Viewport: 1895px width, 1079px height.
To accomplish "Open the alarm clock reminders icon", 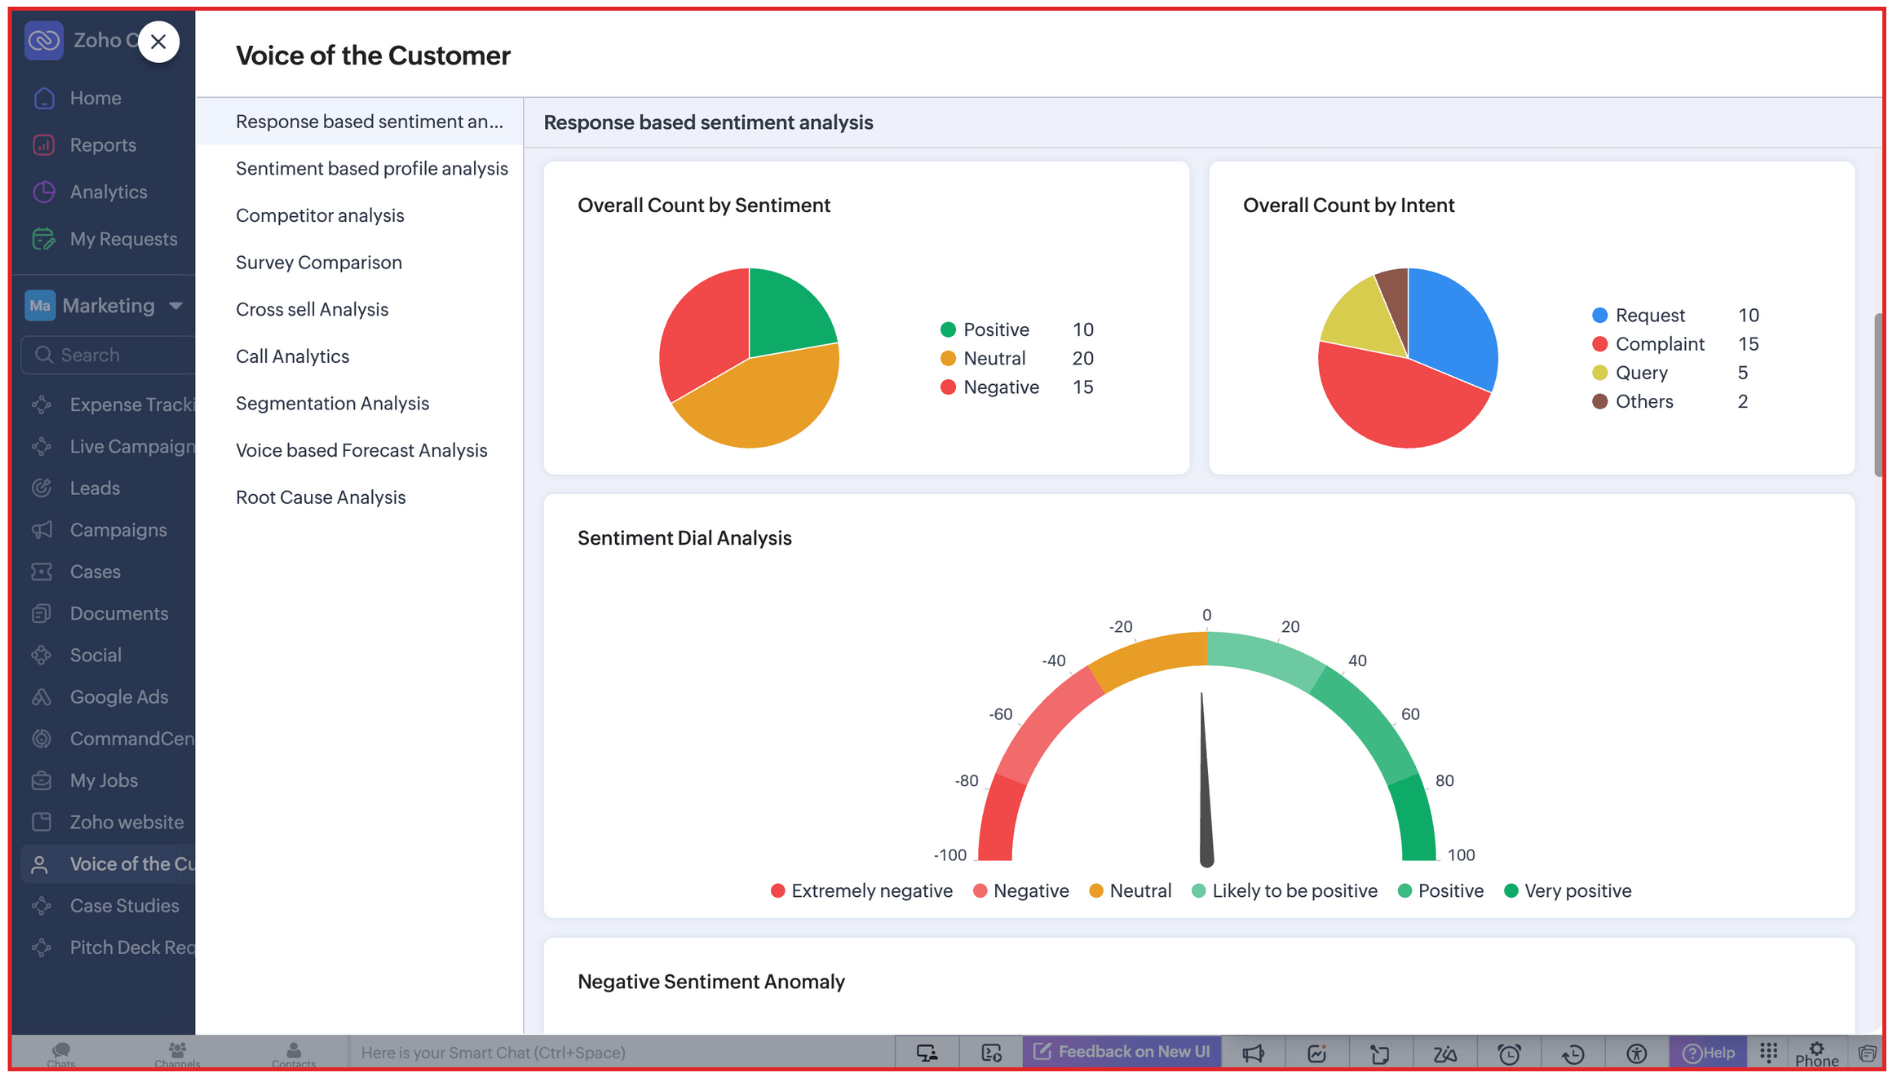I will (x=1509, y=1053).
